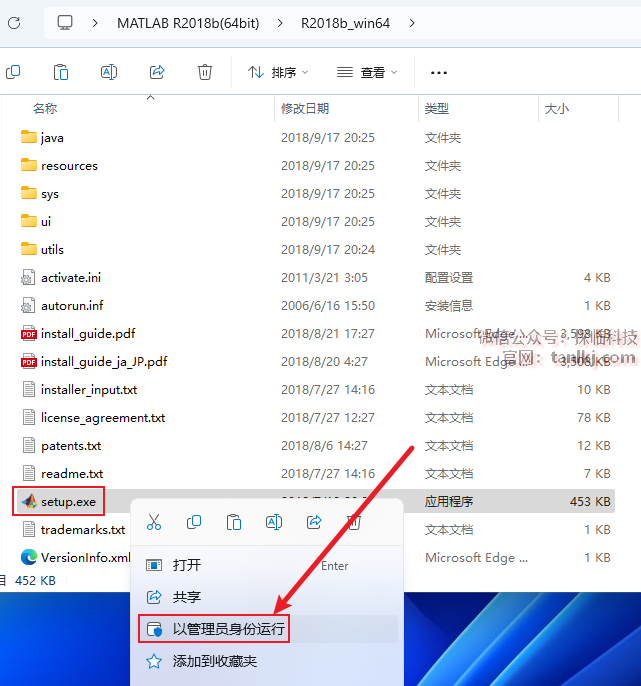Select the VersionInfo.xml Edge icon

coord(29,557)
